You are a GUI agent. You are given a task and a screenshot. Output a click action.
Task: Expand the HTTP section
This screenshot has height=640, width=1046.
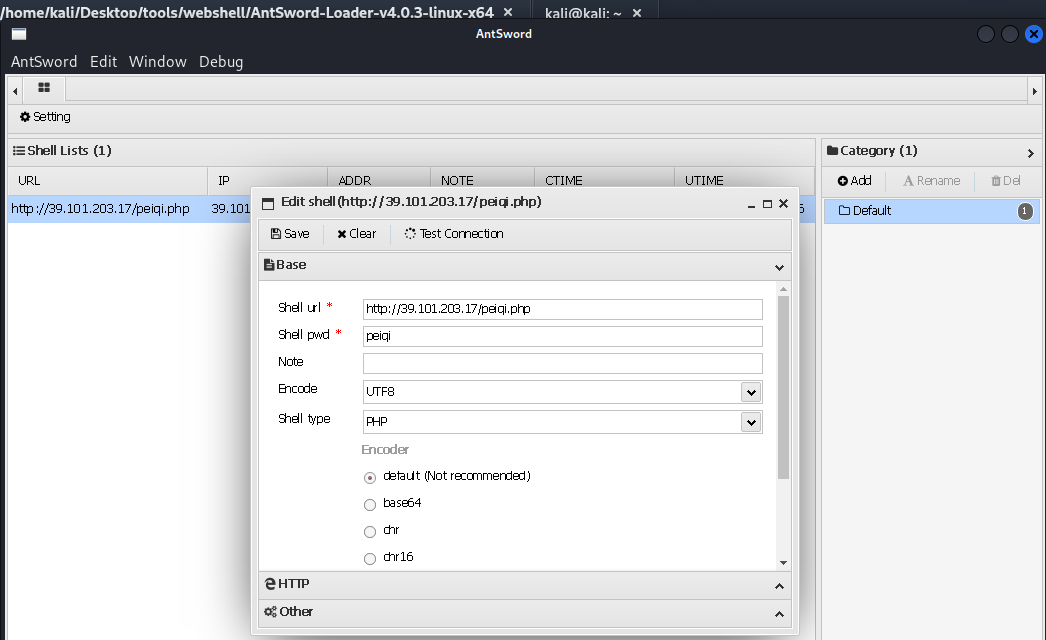tap(779, 586)
